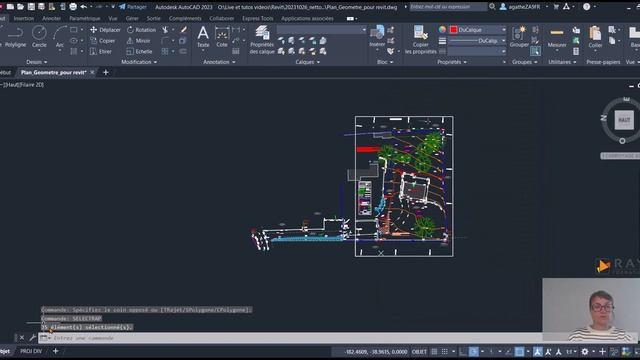The width and height of the screenshot is (640, 360).
Task: Open the Gérer ribbon tab
Action: (x=132, y=18)
